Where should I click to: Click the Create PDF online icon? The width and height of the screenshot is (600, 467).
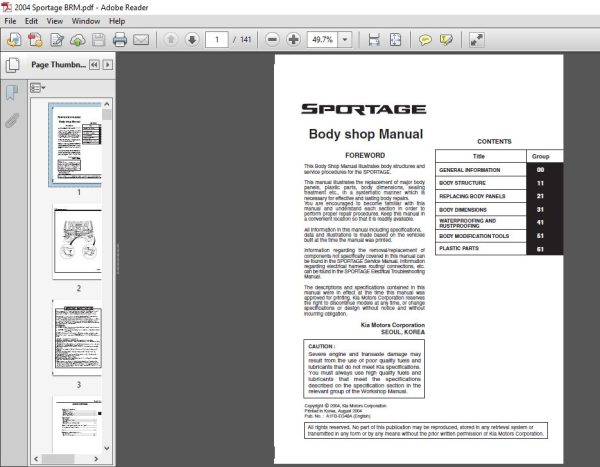point(14,39)
